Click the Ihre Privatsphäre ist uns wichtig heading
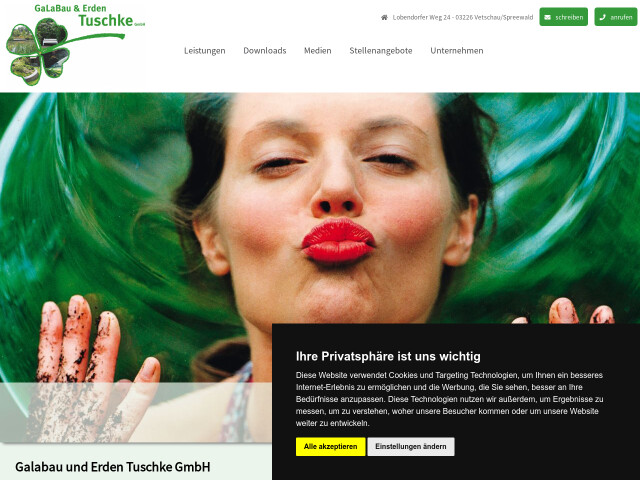 point(388,356)
